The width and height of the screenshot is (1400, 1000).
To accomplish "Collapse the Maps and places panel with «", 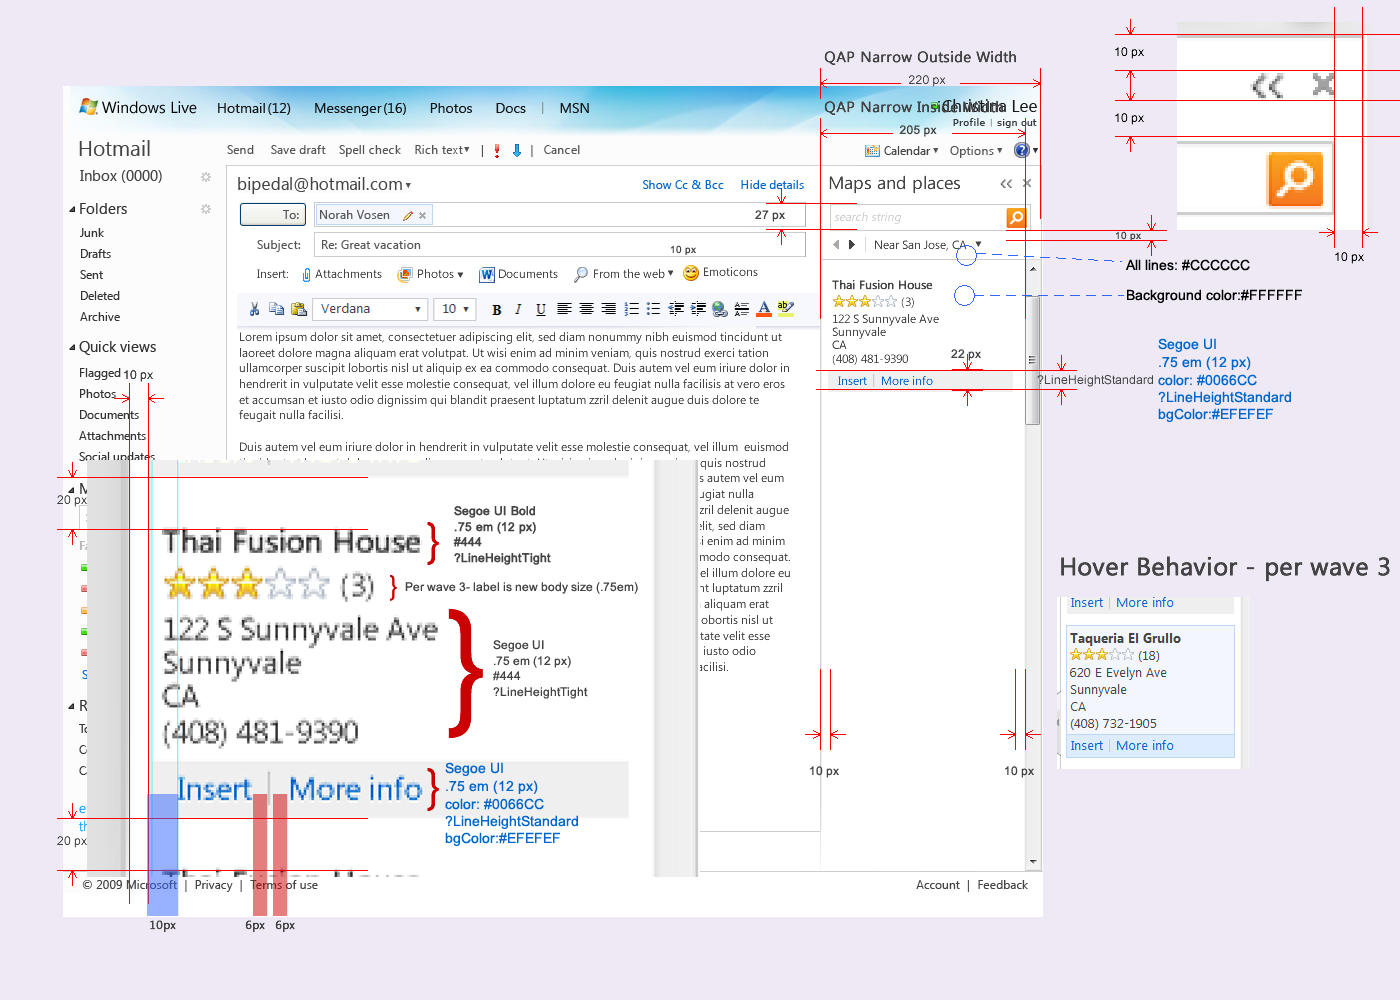I will (1006, 184).
